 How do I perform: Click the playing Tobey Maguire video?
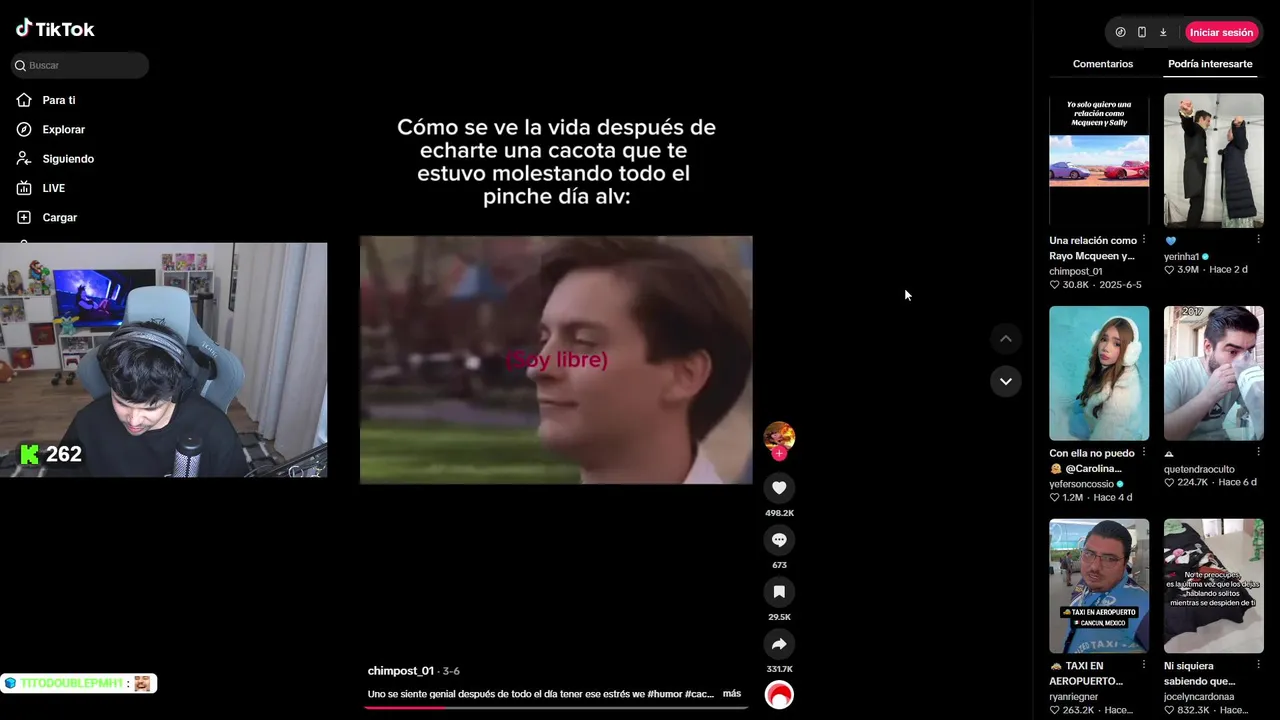click(556, 360)
